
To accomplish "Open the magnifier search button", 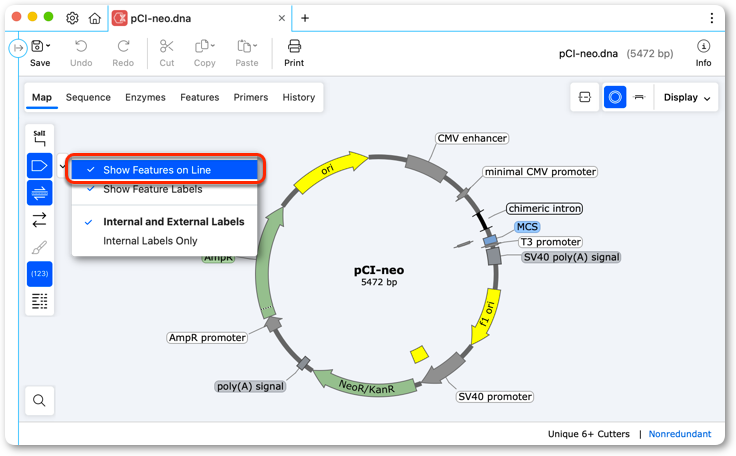I will point(39,400).
